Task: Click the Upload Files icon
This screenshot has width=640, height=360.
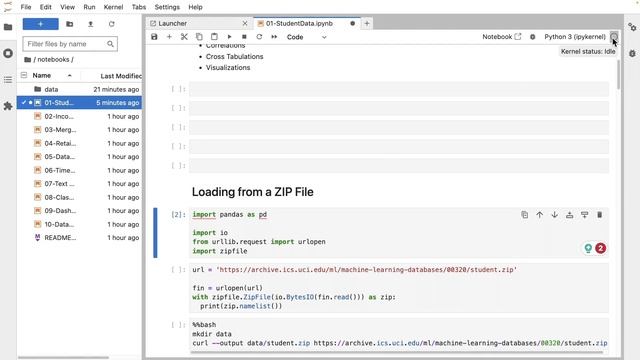Action: (91, 24)
